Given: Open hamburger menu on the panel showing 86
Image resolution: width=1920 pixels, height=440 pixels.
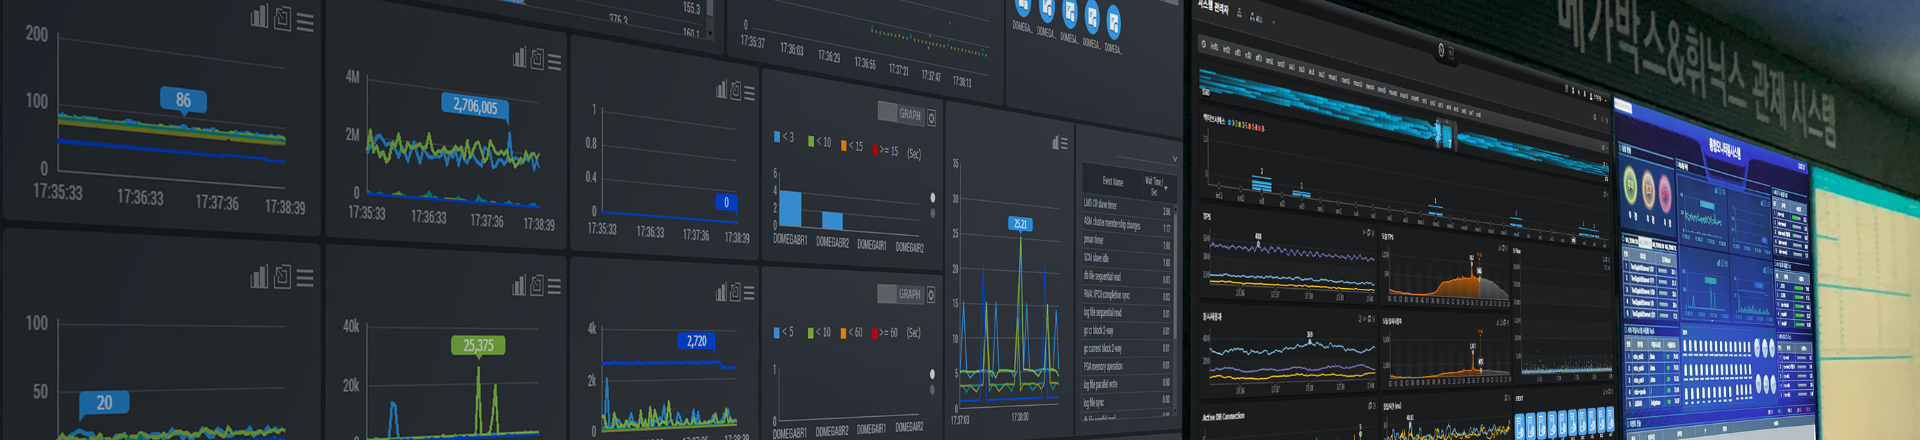Looking at the screenshot, I should coord(305,22).
